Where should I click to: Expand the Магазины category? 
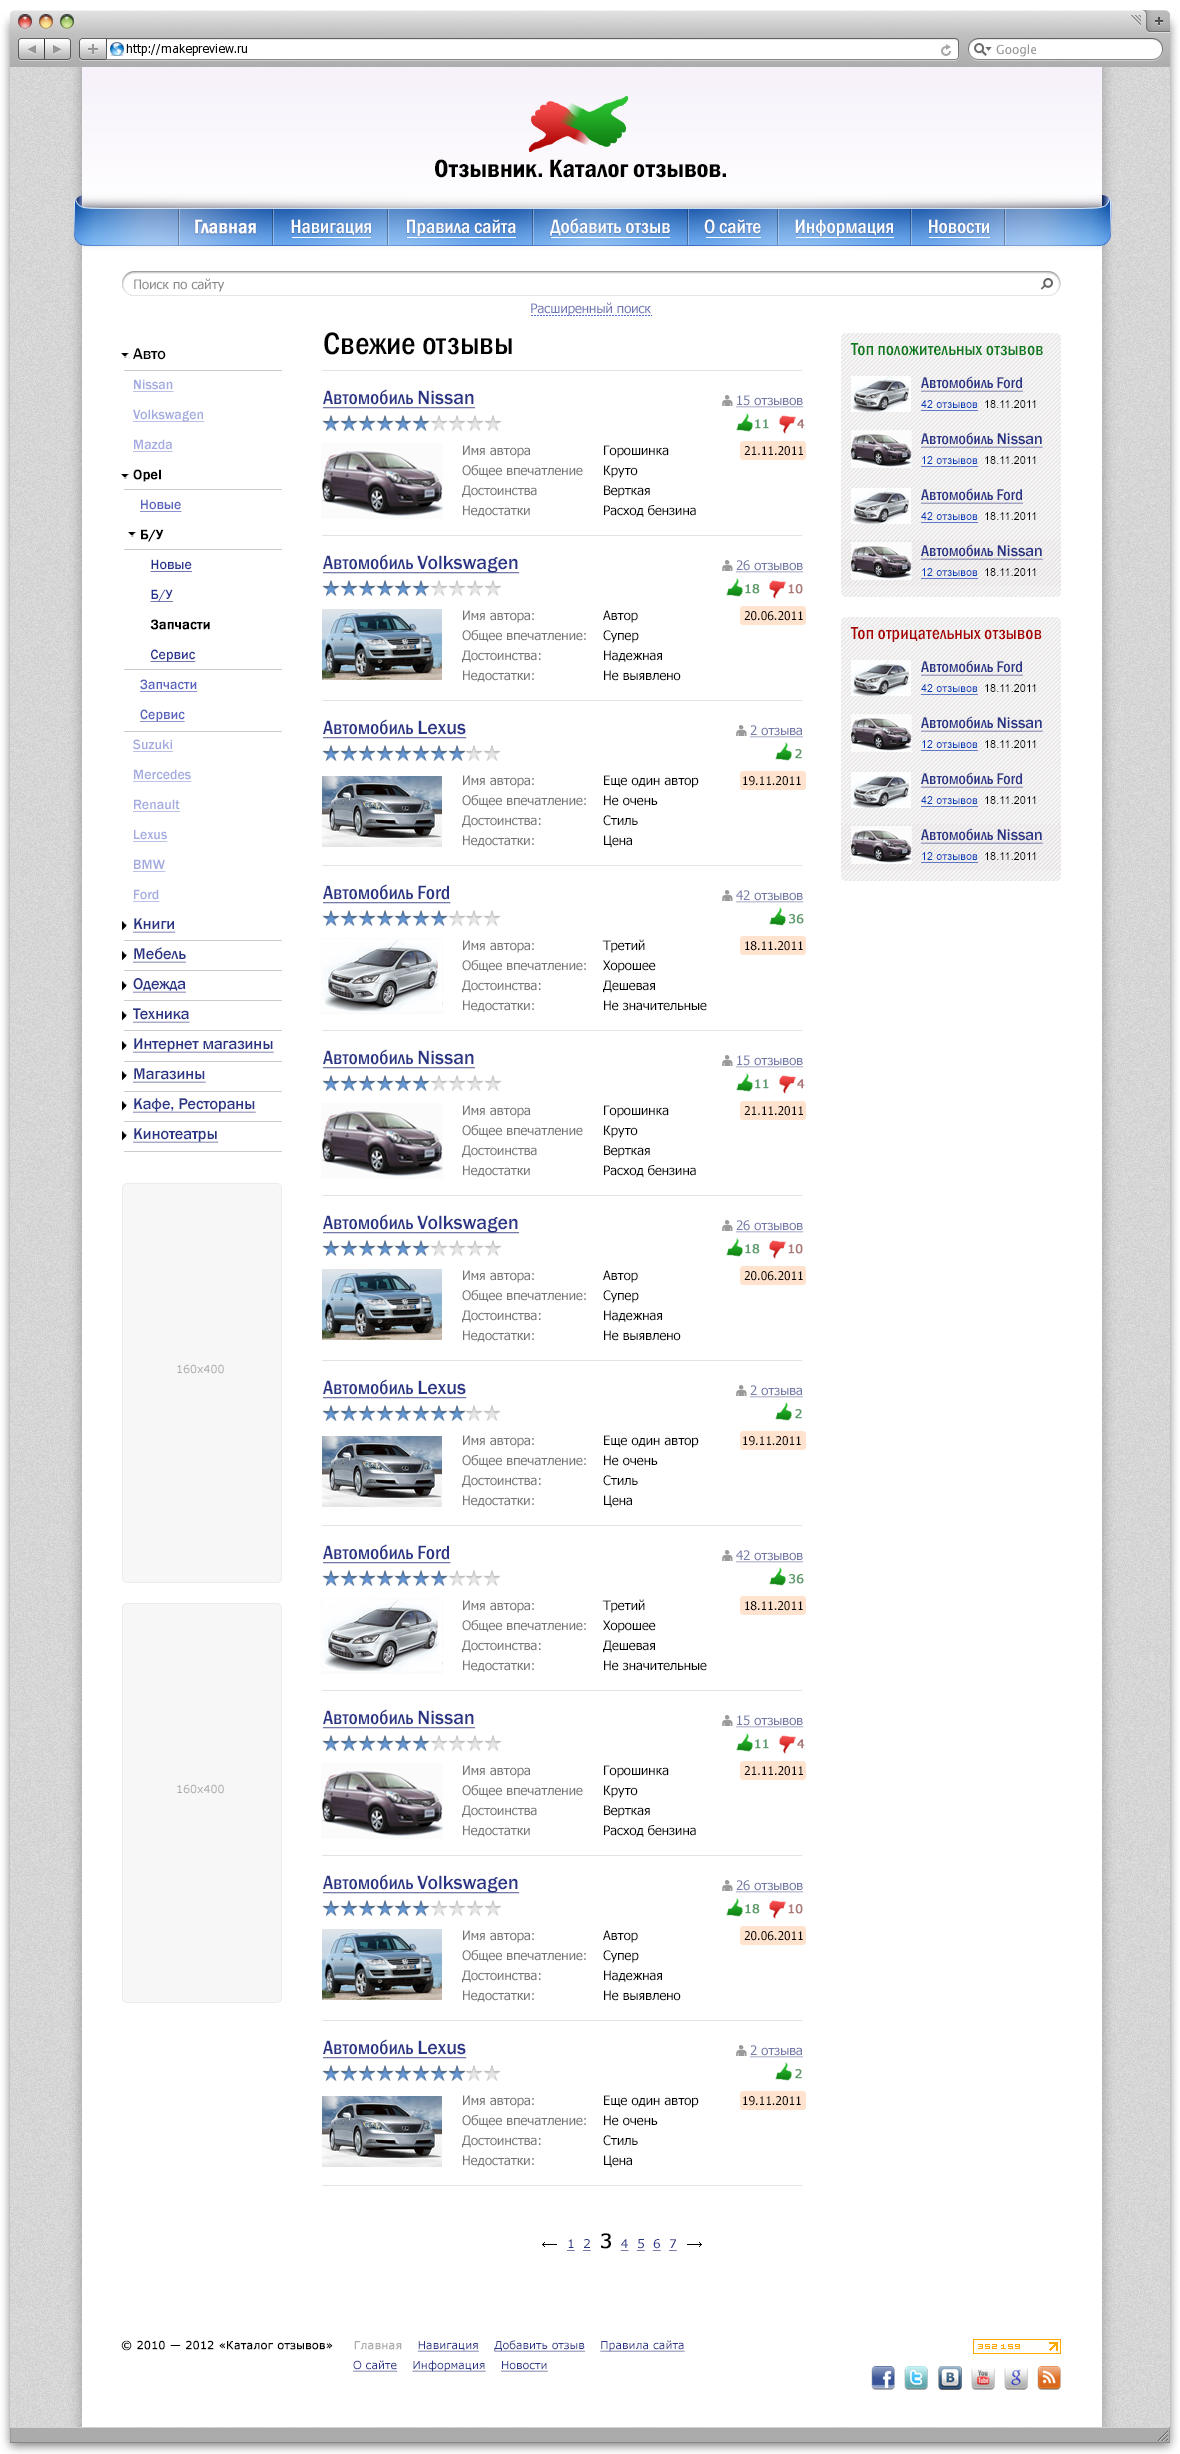point(125,1075)
